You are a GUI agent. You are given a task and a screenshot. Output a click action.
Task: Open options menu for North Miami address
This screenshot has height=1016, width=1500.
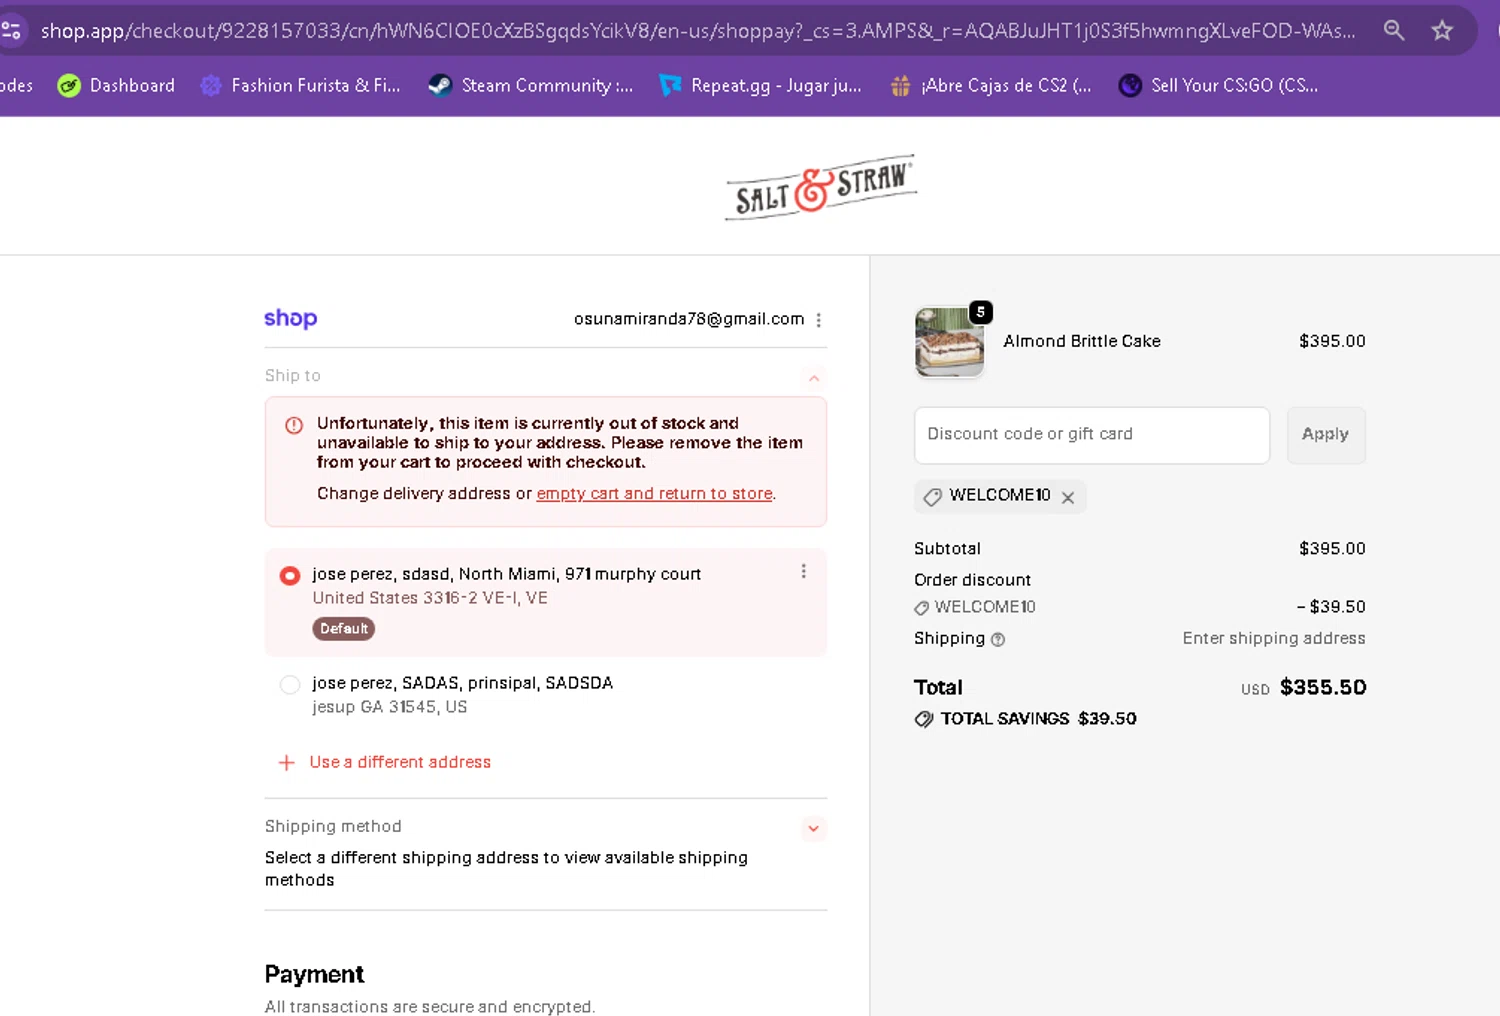coord(803,571)
